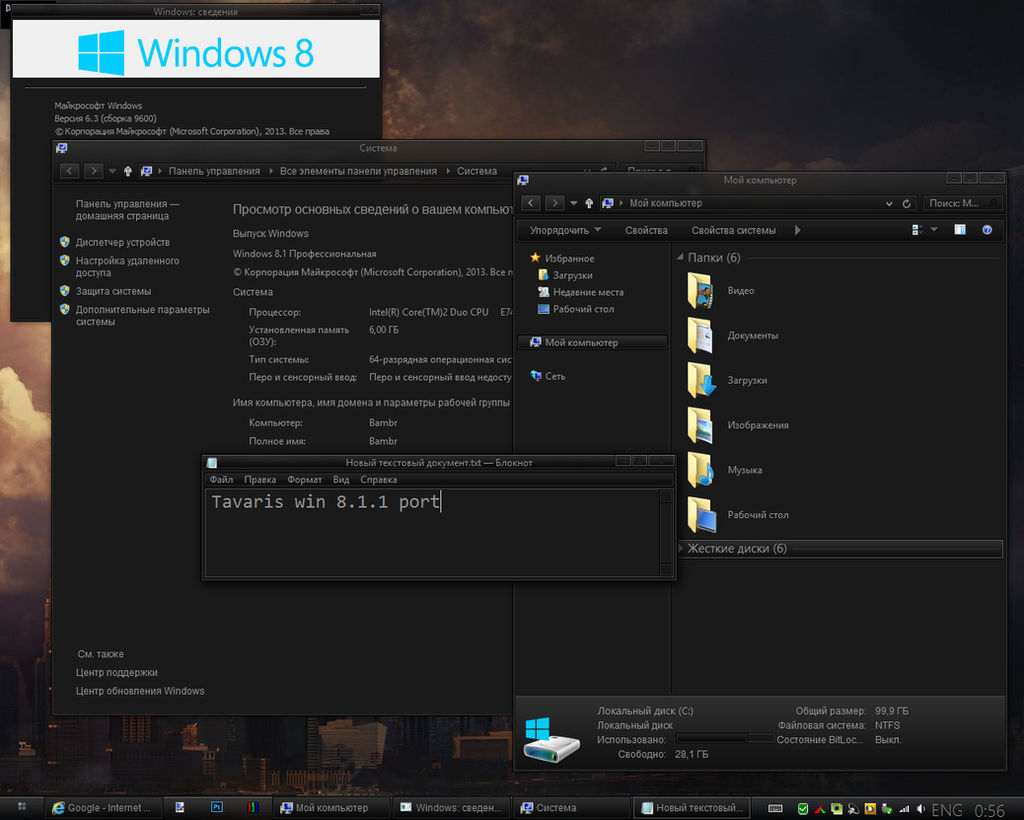Refresh the Мой компьютер address bar
The image size is (1024, 820).
907,203
